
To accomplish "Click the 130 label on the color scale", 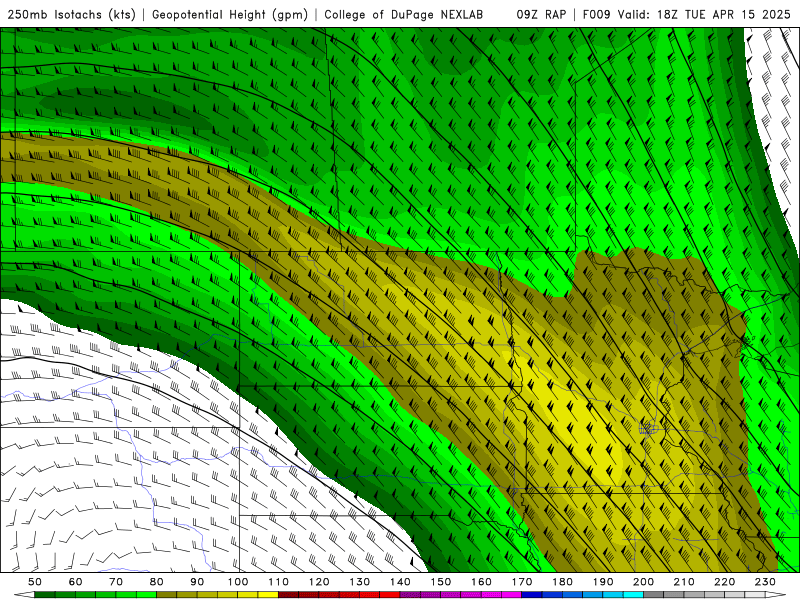I will click(360, 582).
